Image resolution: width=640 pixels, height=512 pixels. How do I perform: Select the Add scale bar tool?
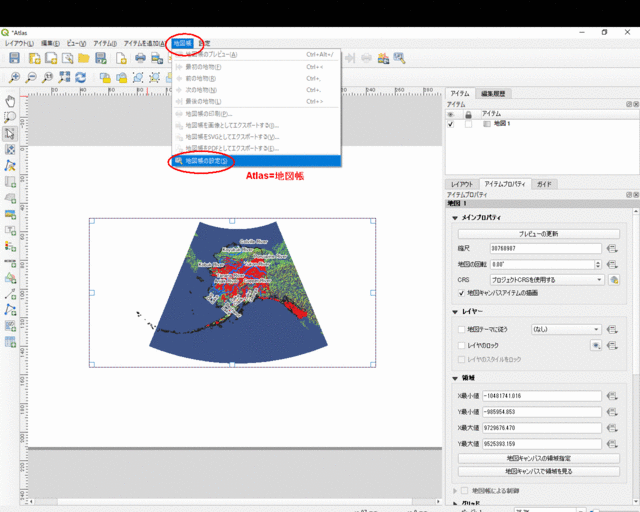tap(10, 262)
